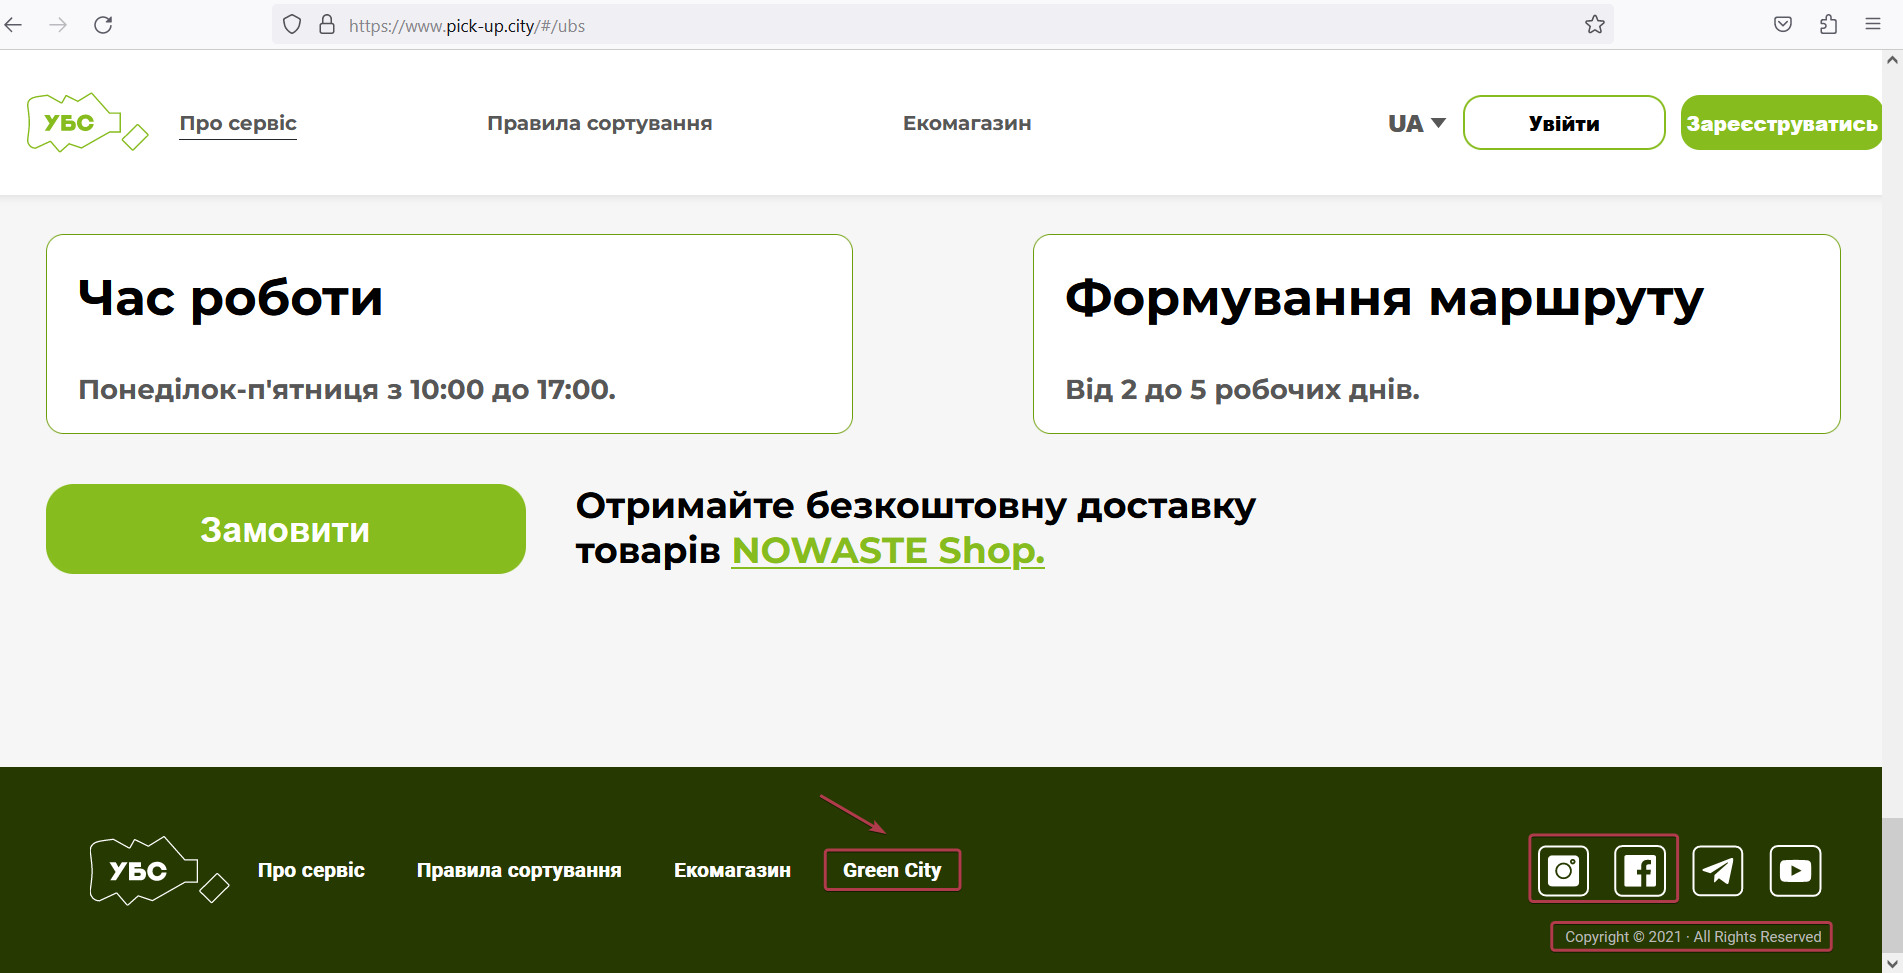Click the Увійти button
This screenshot has height=973, width=1903.
point(1563,122)
